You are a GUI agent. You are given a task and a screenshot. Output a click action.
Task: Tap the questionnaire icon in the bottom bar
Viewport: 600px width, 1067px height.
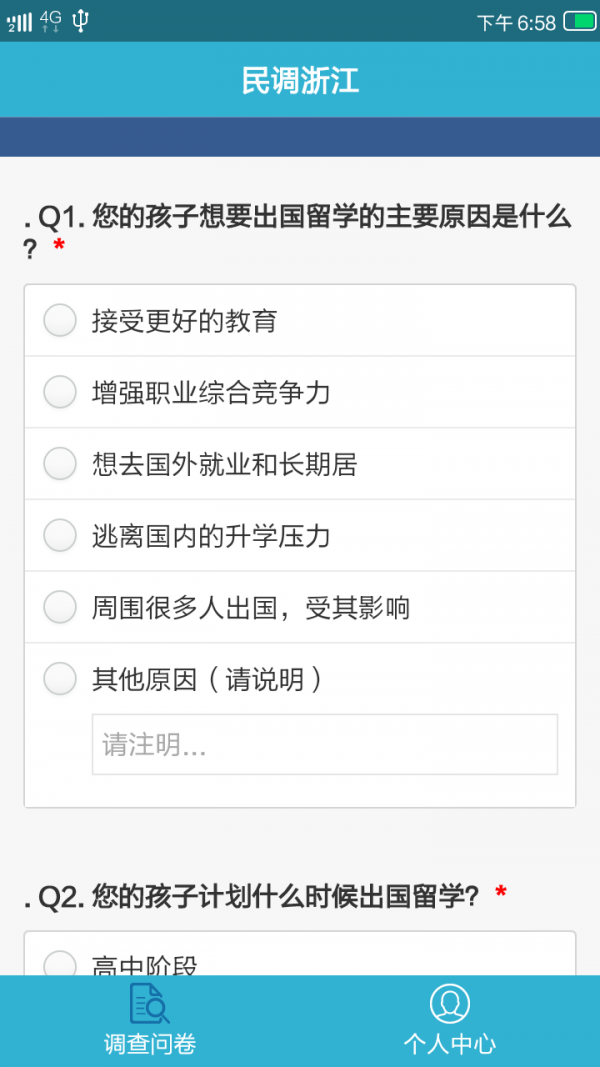point(150,1003)
